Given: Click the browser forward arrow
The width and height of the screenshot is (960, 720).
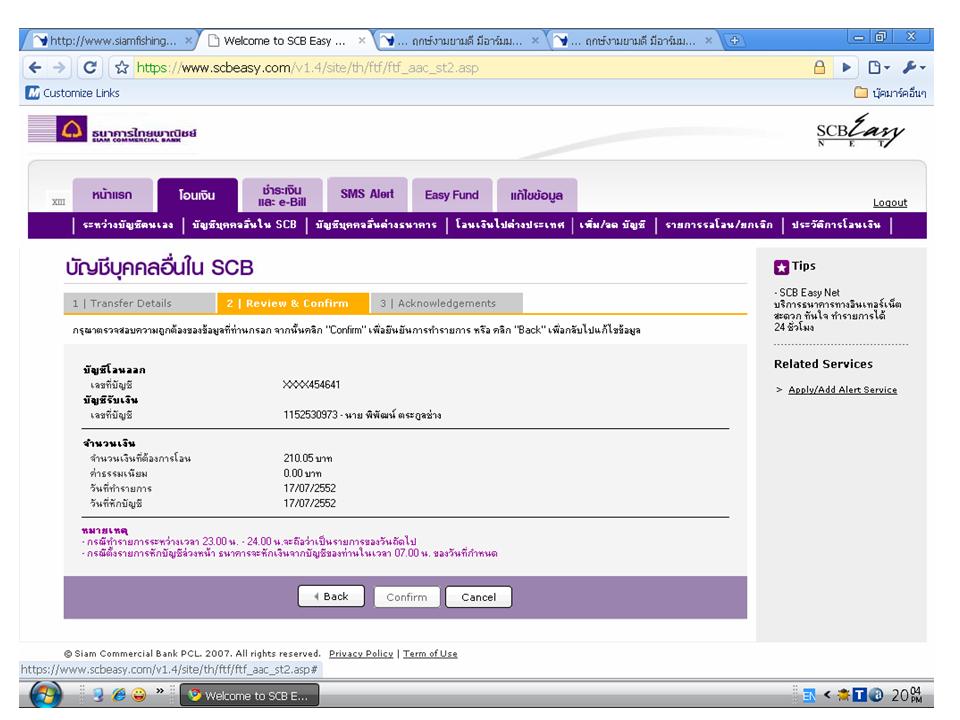Looking at the screenshot, I should coord(59,67).
